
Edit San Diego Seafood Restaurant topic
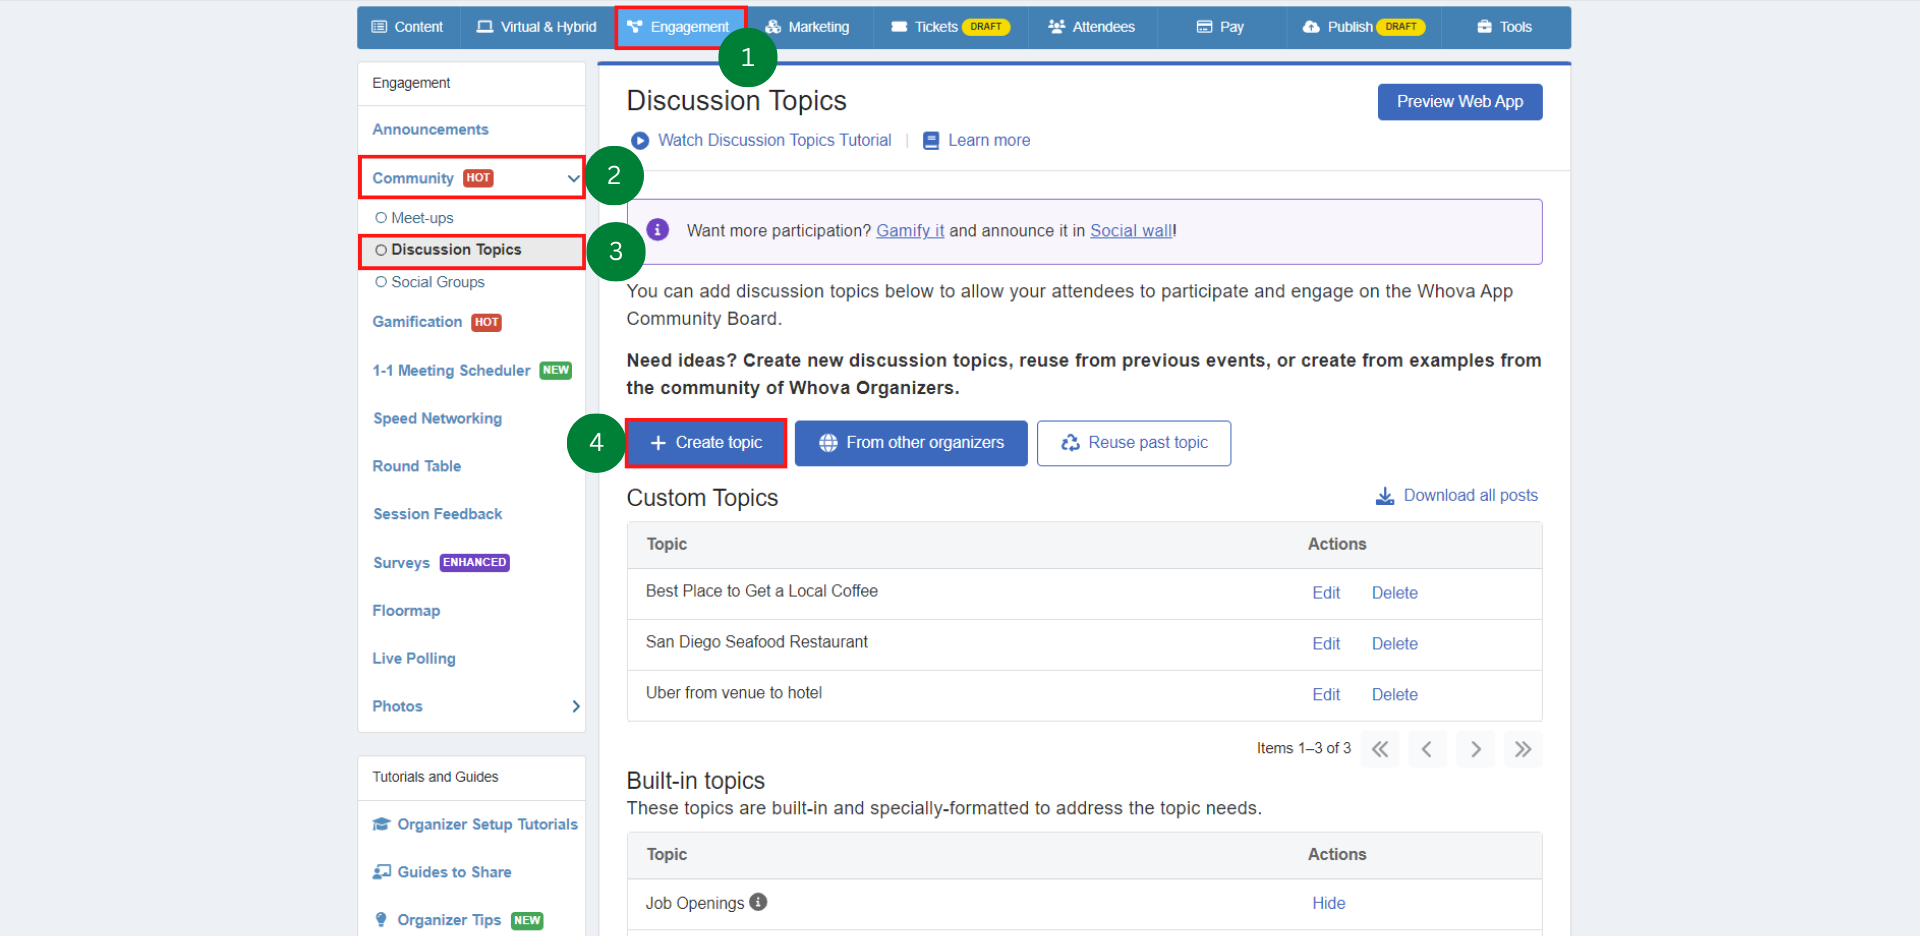(x=1326, y=644)
